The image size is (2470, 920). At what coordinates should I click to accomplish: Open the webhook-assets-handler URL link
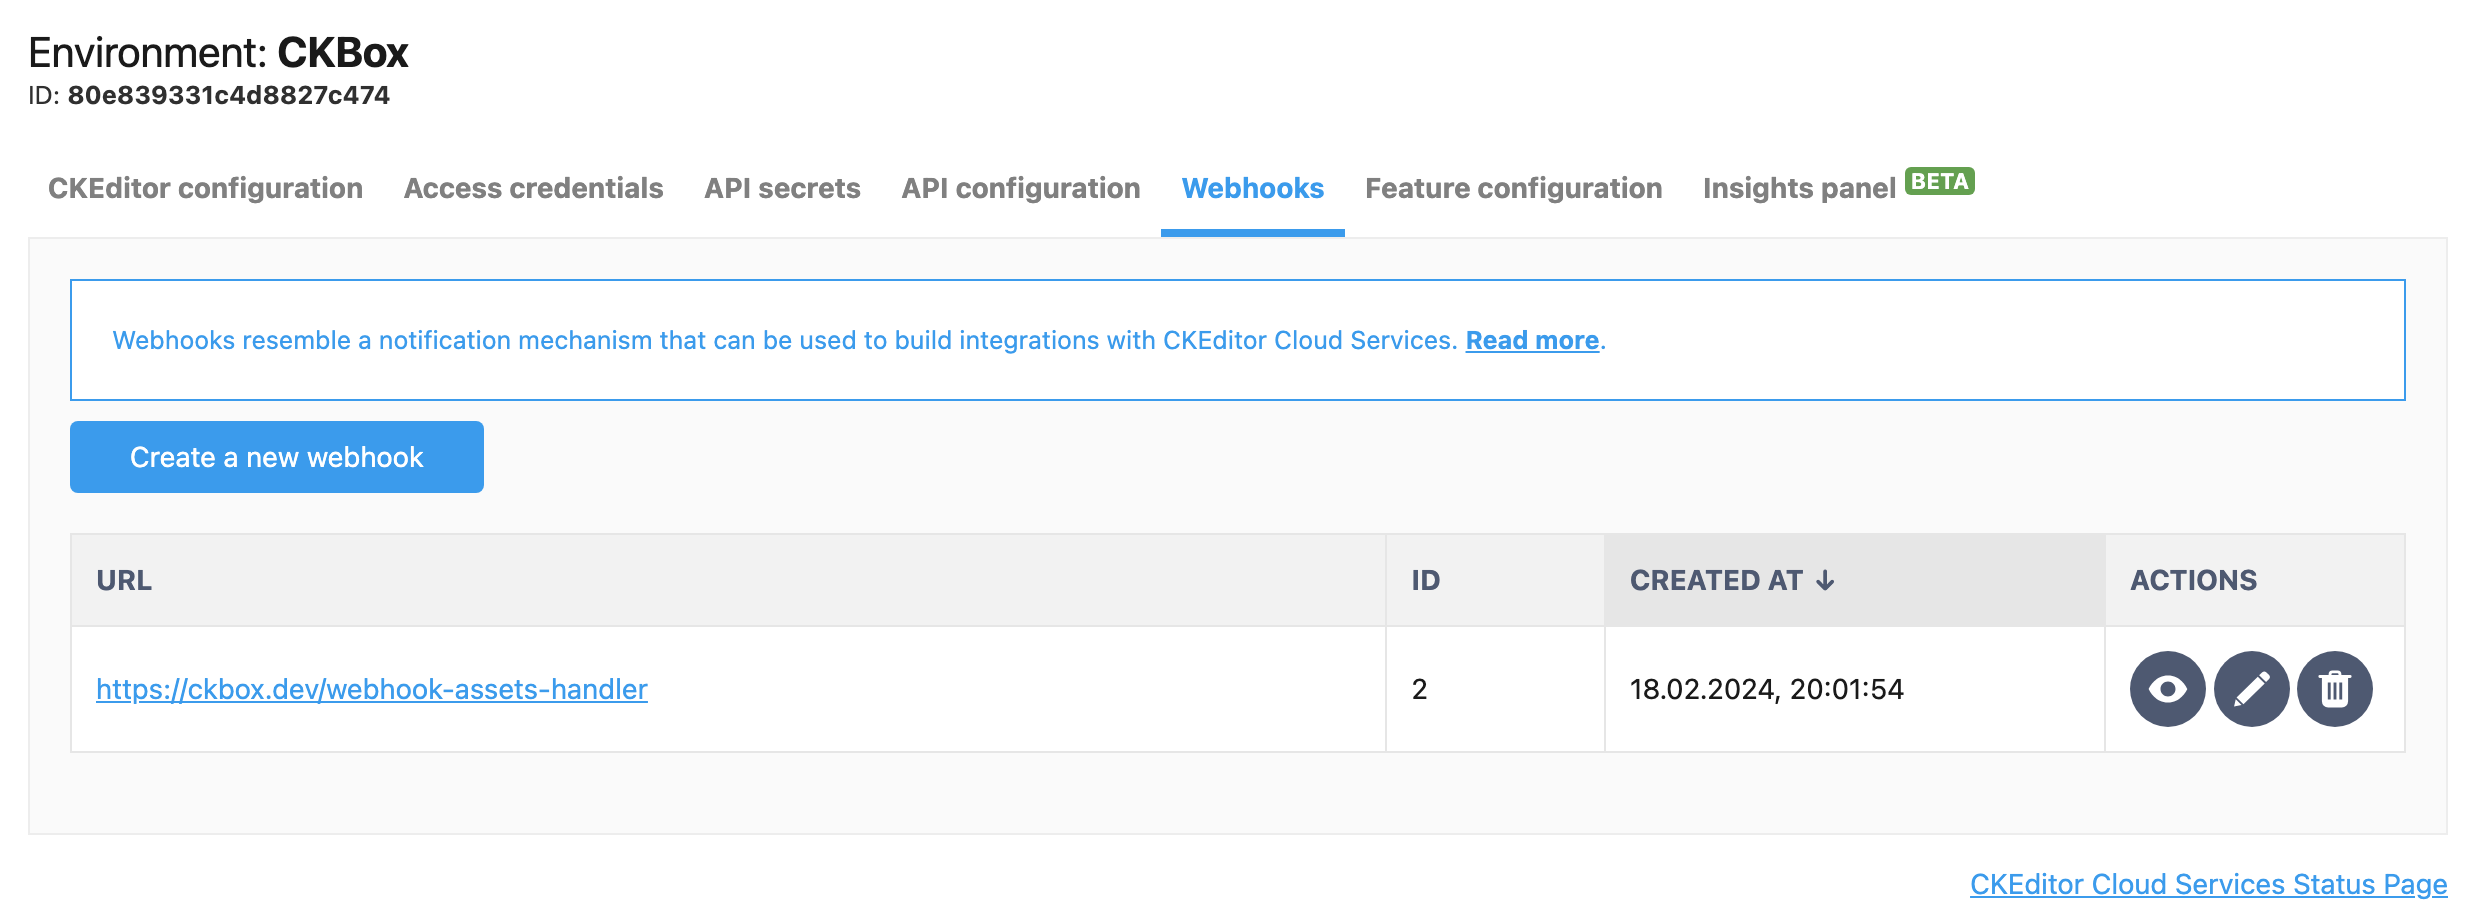coord(372,689)
